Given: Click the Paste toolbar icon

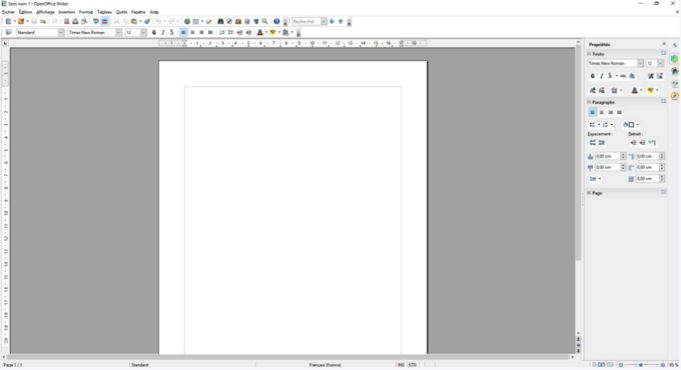Looking at the screenshot, I should (x=134, y=21).
